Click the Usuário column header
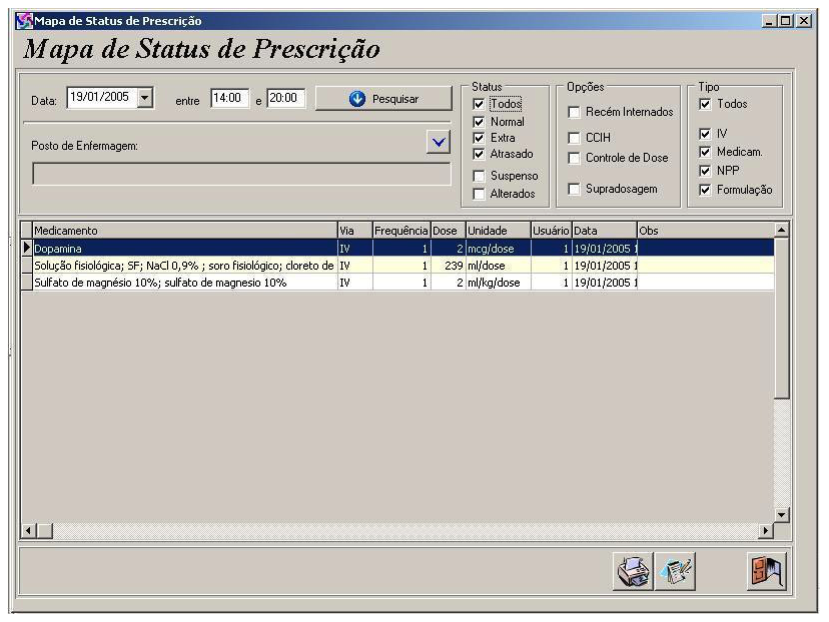This screenshot has height=622, width=829. tap(551, 231)
